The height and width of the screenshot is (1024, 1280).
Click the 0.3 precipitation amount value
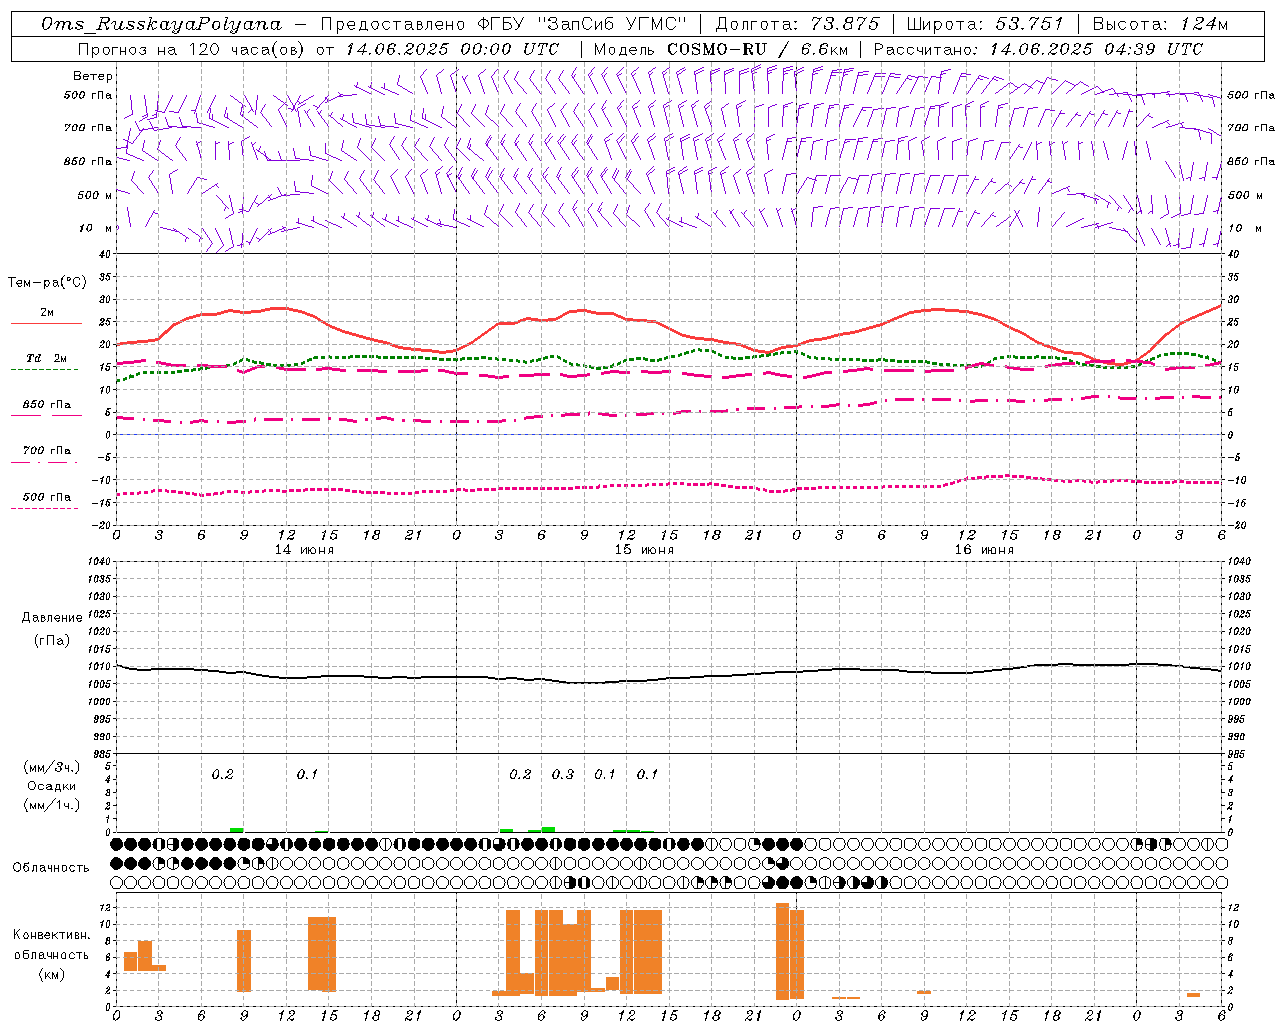tap(563, 774)
